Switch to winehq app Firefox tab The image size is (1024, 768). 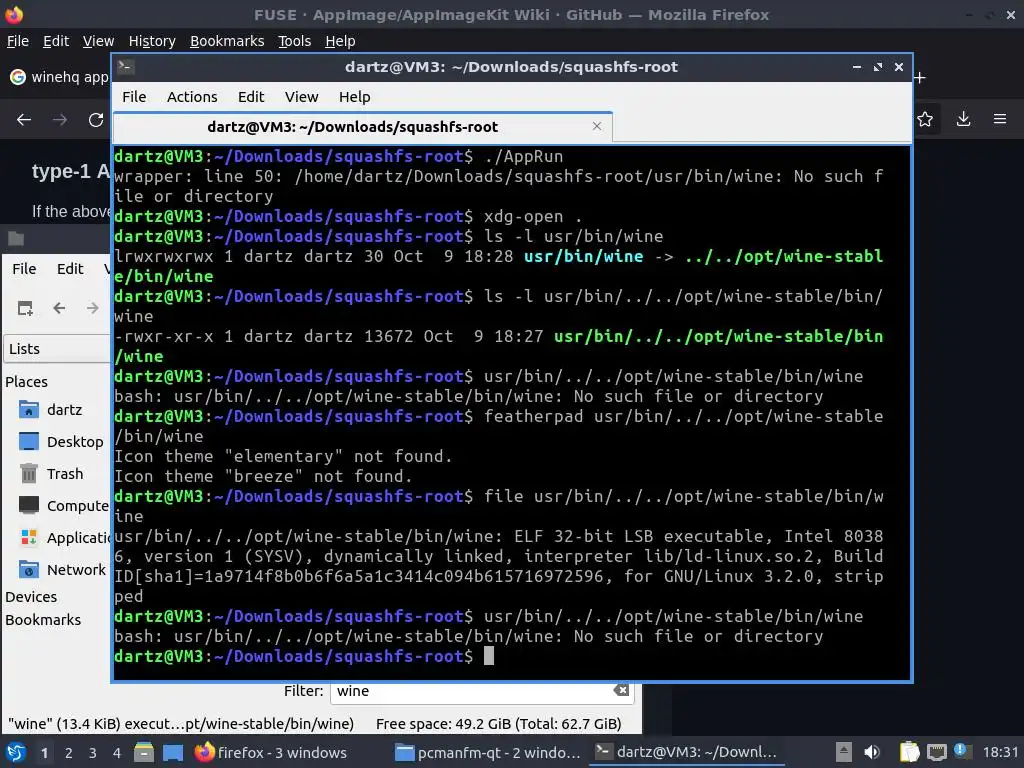click(59, 77)
